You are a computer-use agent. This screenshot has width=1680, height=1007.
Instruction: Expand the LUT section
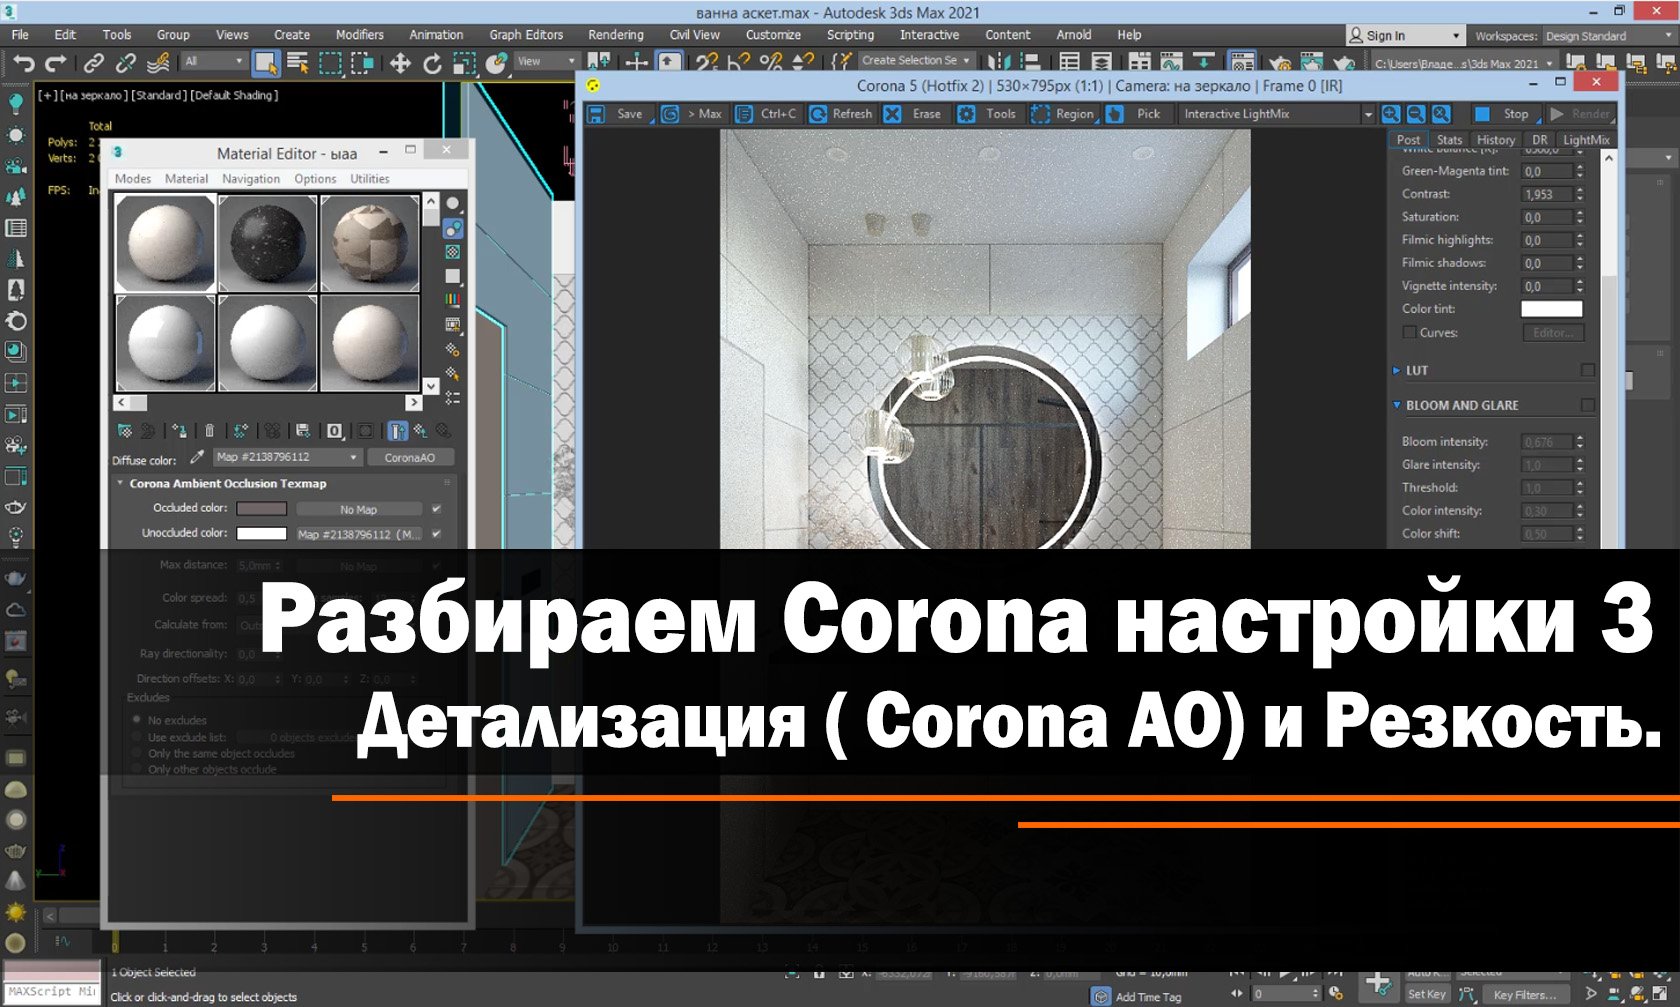tap(1397, 370)
